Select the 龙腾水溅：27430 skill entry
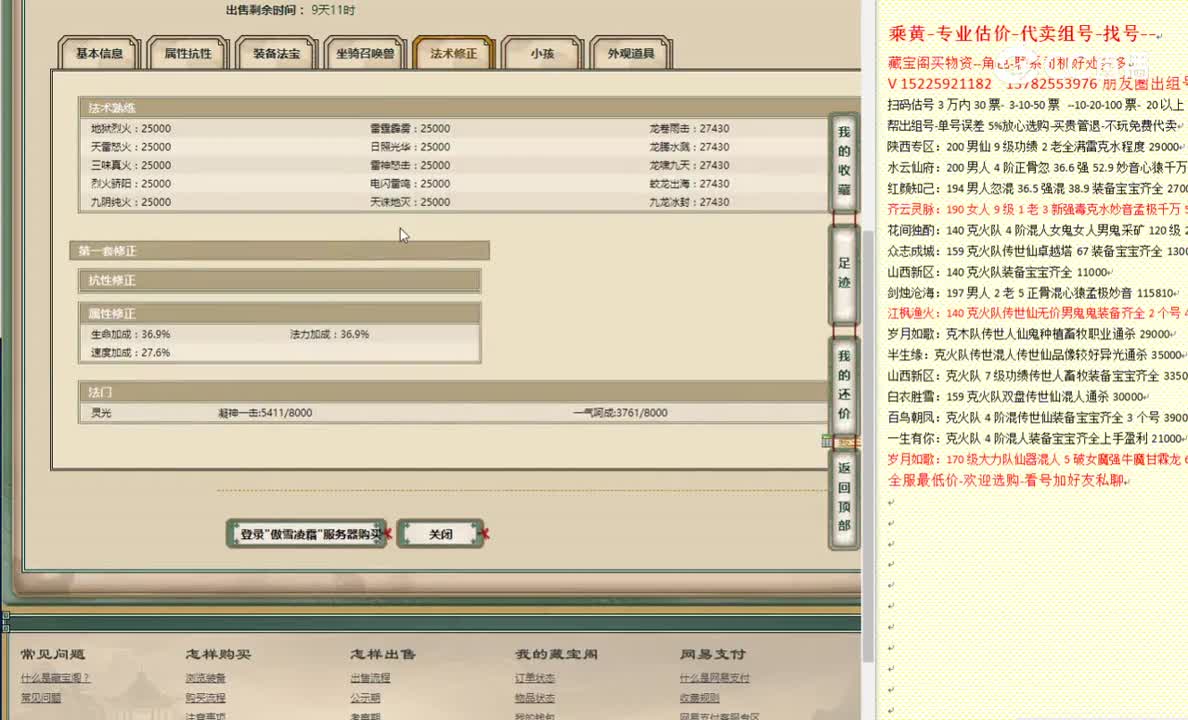This screenshot has width=1188, height=720. (x=689, y=147)
